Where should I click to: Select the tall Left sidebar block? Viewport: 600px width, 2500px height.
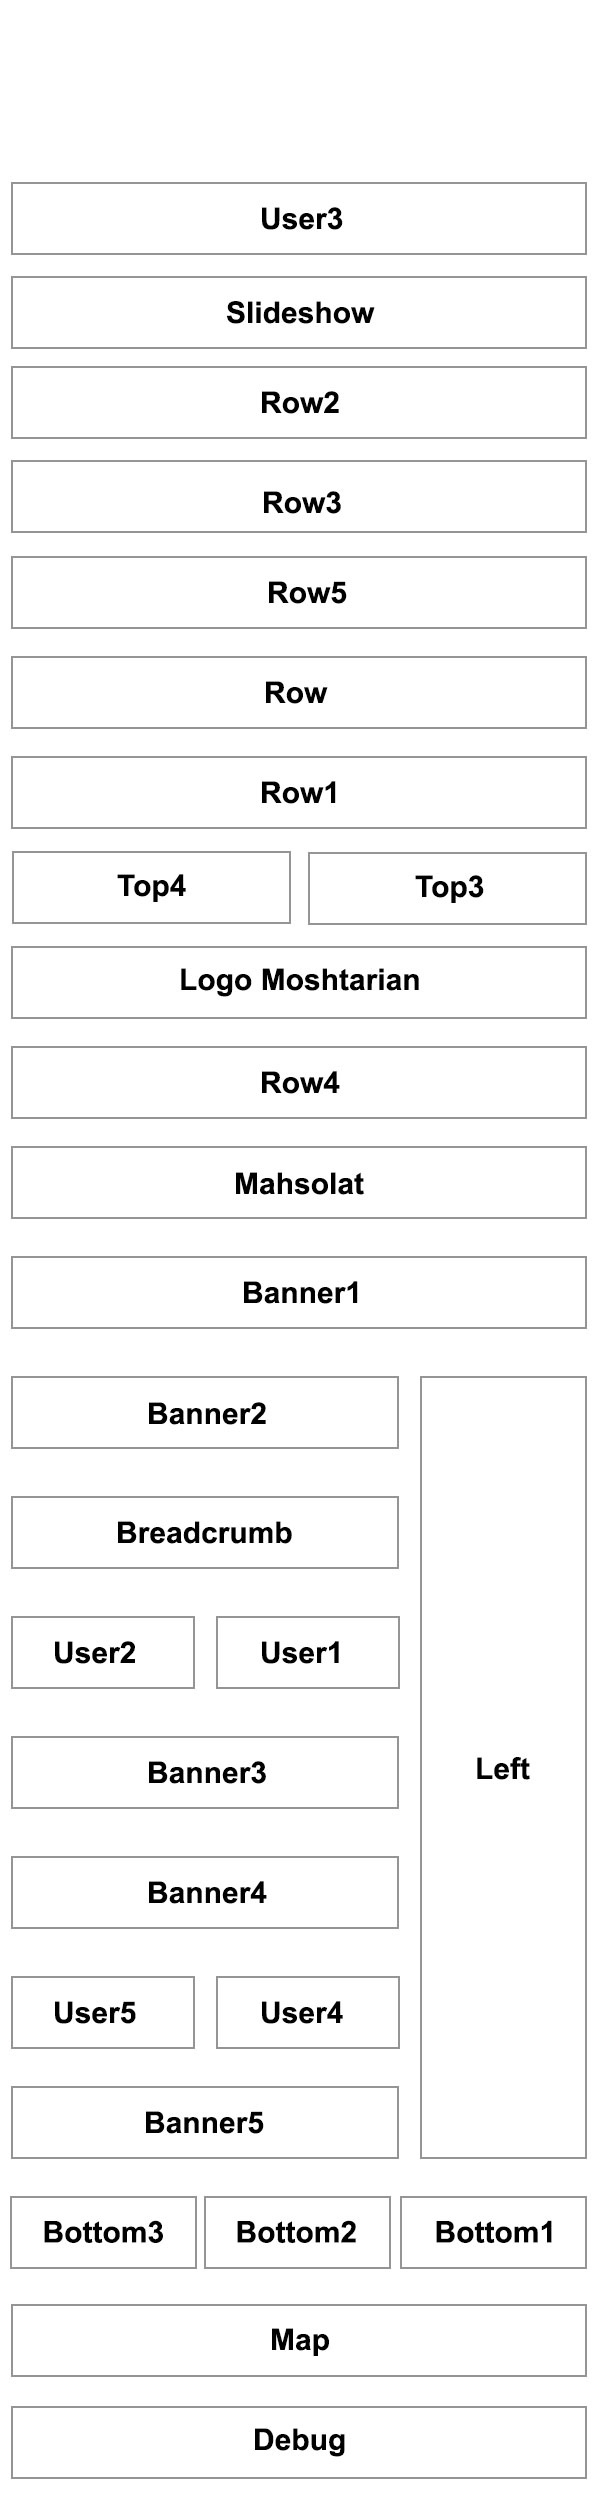click(x=503, y=1768)
